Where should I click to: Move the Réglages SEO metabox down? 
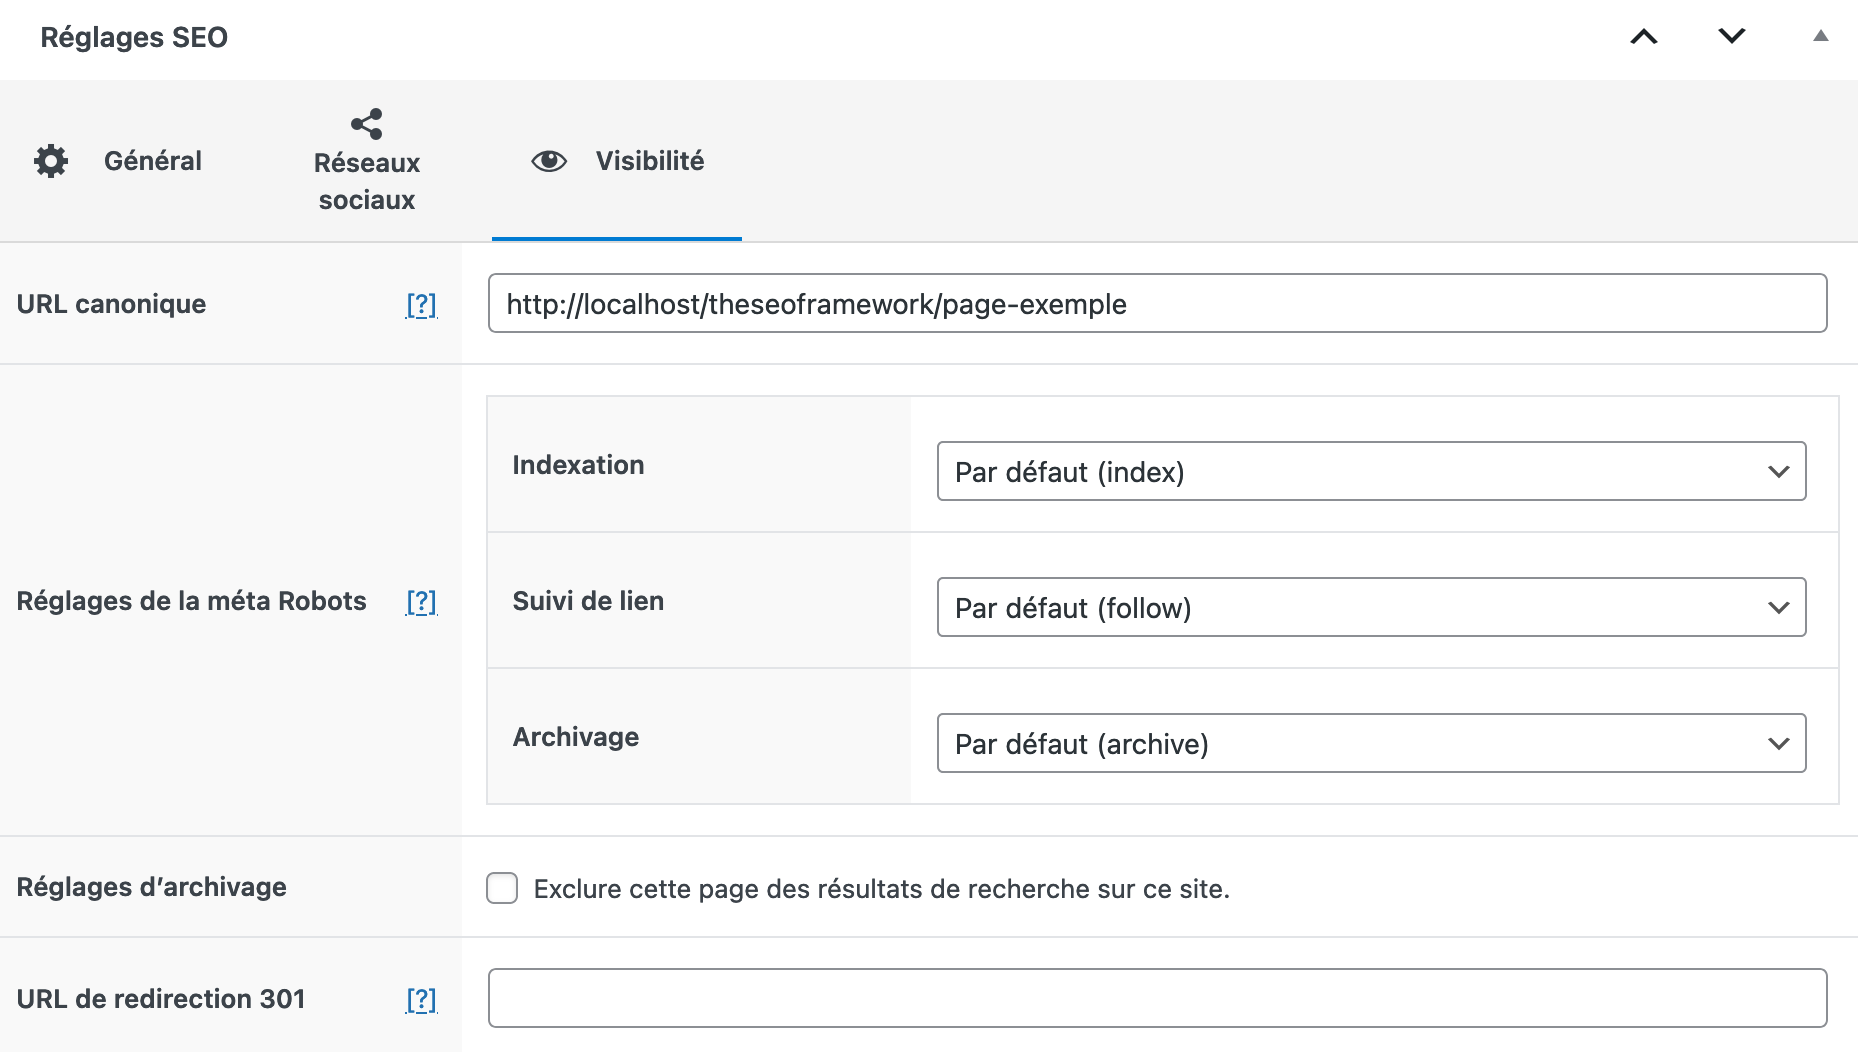[1730, 37]
